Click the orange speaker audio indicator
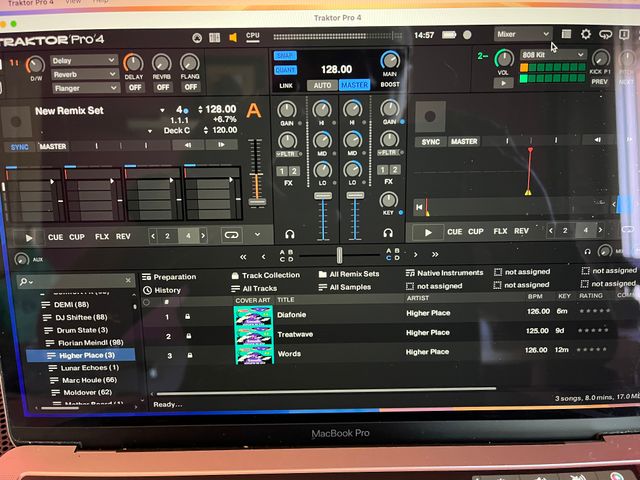The height and width of the screenshot is (480, 640). click(233, 38)
